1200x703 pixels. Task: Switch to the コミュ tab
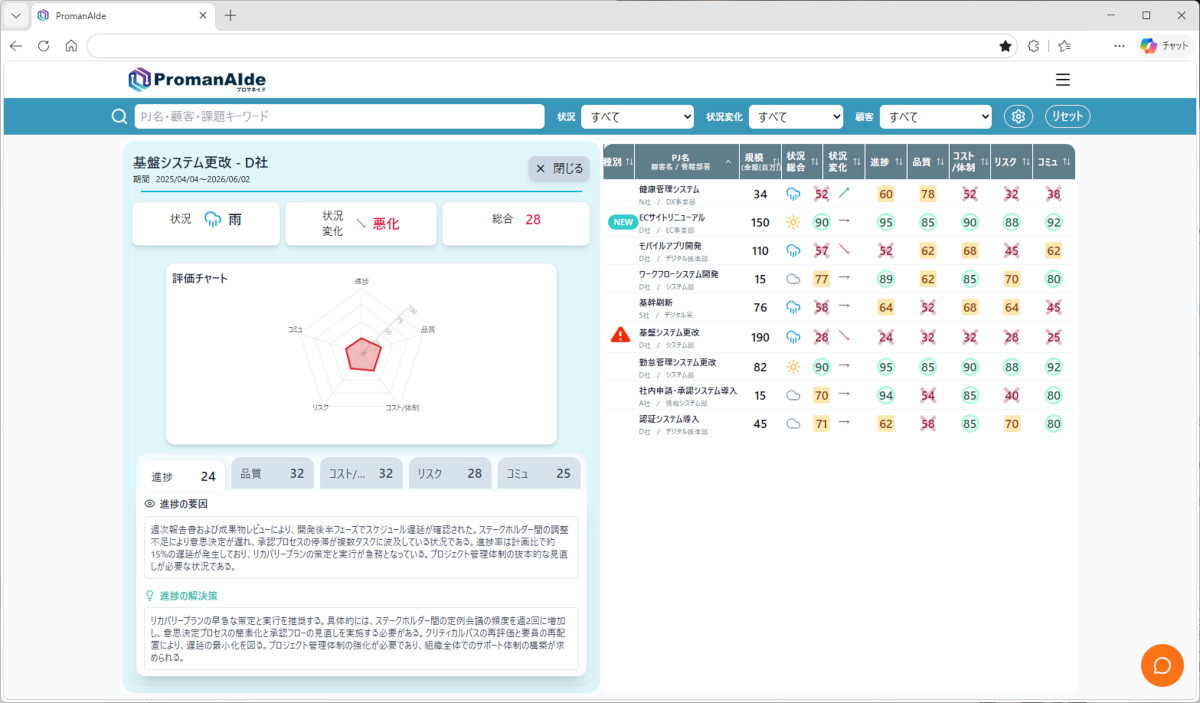[x=539, y=474]
